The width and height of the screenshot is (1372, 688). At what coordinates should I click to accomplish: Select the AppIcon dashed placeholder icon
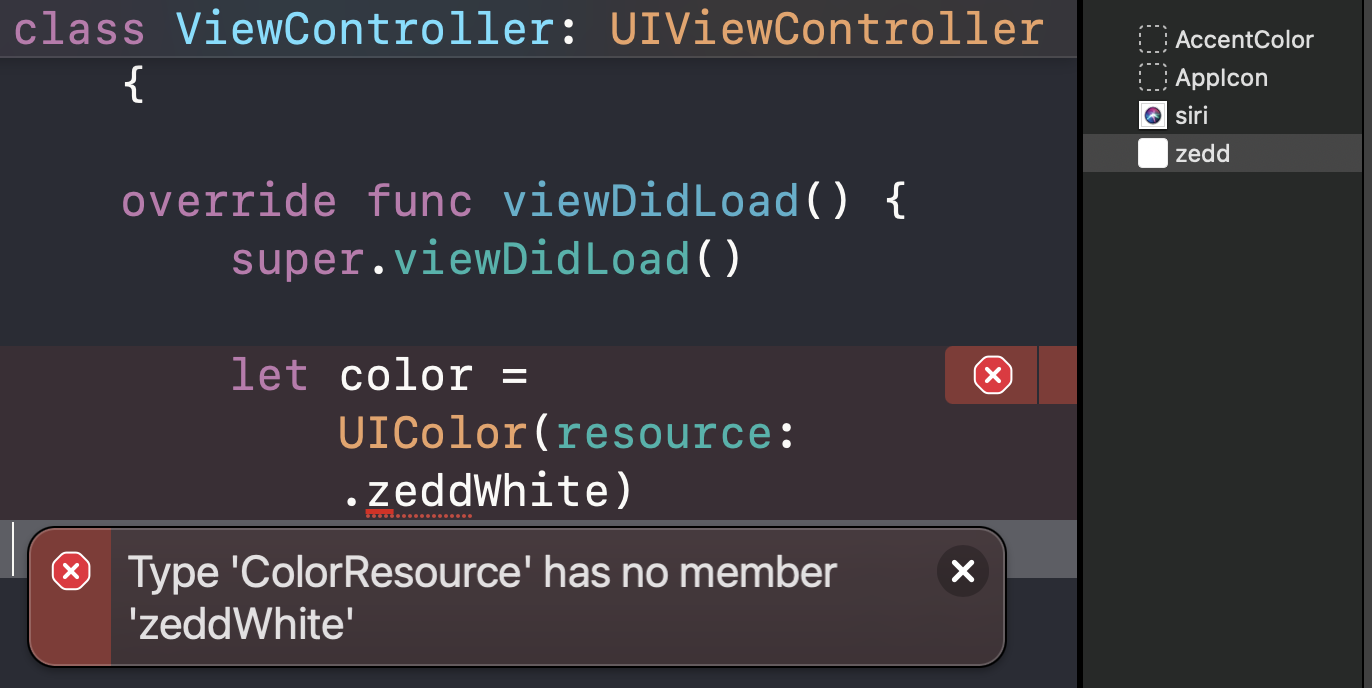click(x=1153, y=78)
